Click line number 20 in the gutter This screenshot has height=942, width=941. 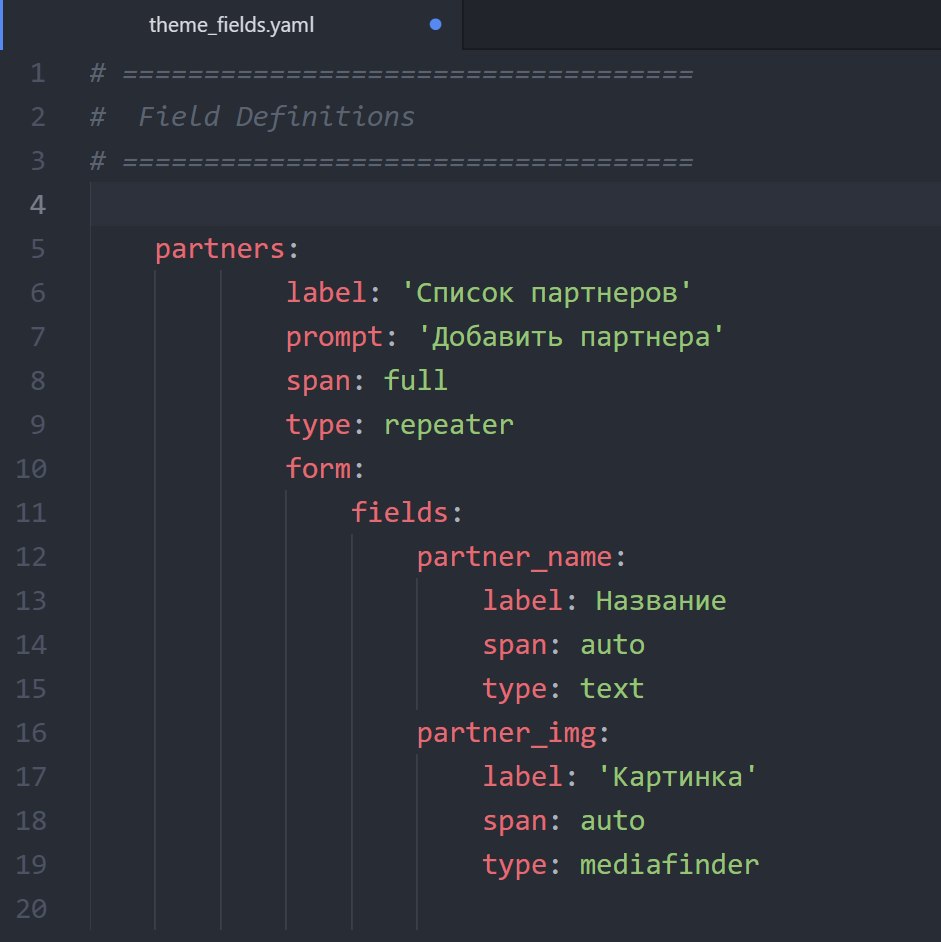[x=31, y=908]
